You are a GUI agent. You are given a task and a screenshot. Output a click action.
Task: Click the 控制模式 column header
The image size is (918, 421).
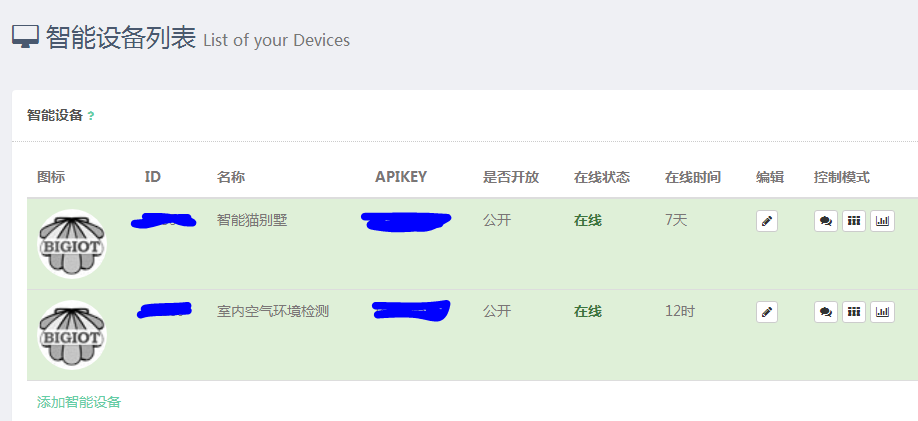coord(841,177)
